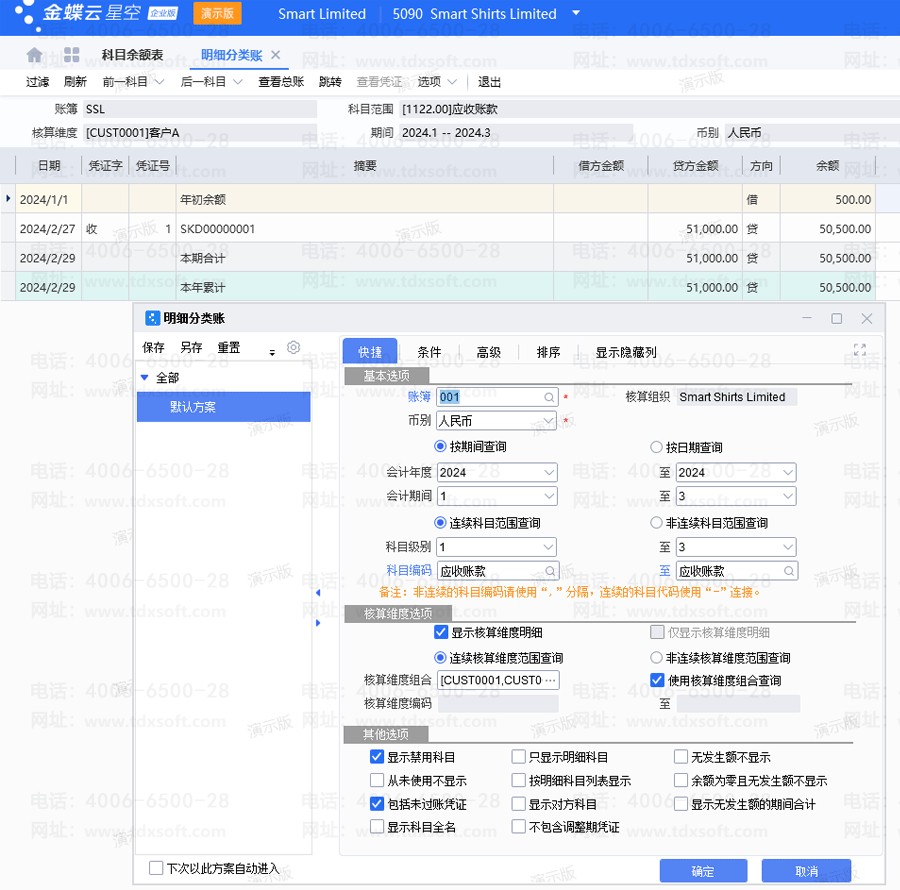Click the settings gear in scheme panel
The image size is (900, 890).
(293, 348)
